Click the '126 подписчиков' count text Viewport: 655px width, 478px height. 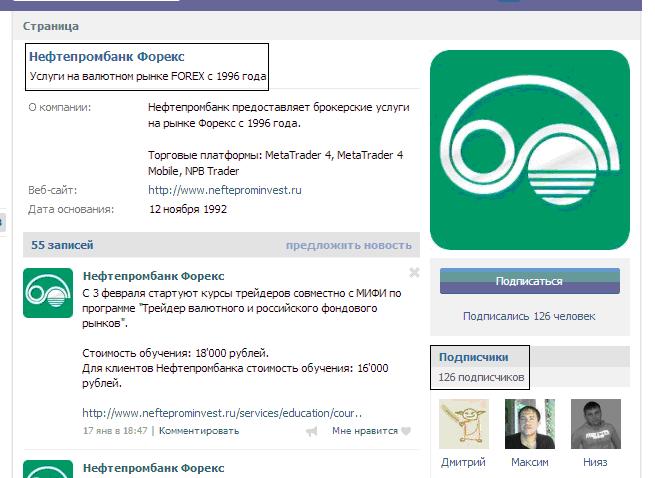481,377
